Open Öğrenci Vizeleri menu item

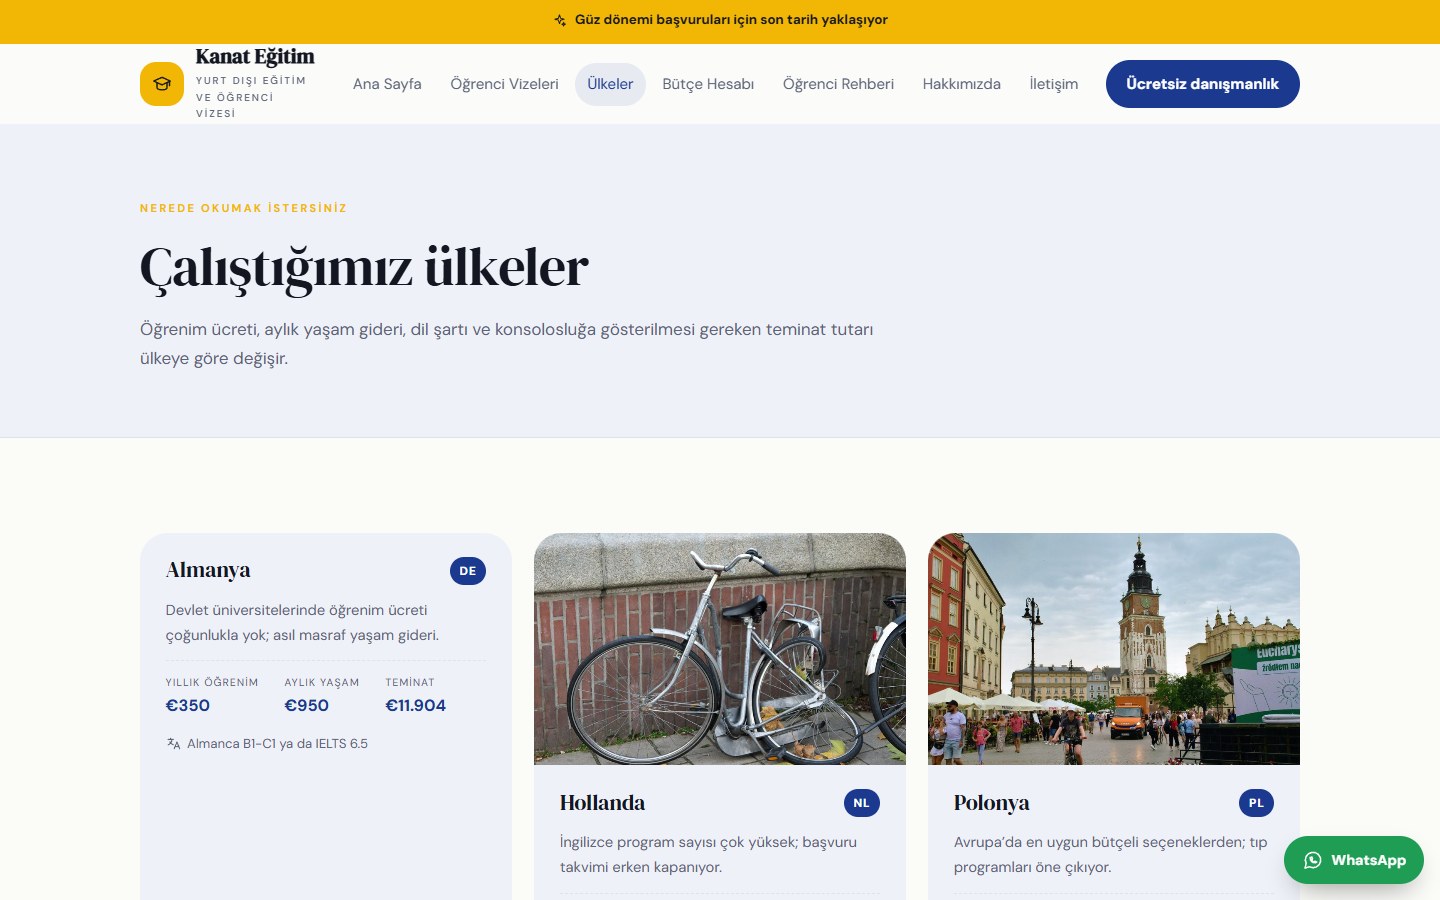click(x=504, y=84)
